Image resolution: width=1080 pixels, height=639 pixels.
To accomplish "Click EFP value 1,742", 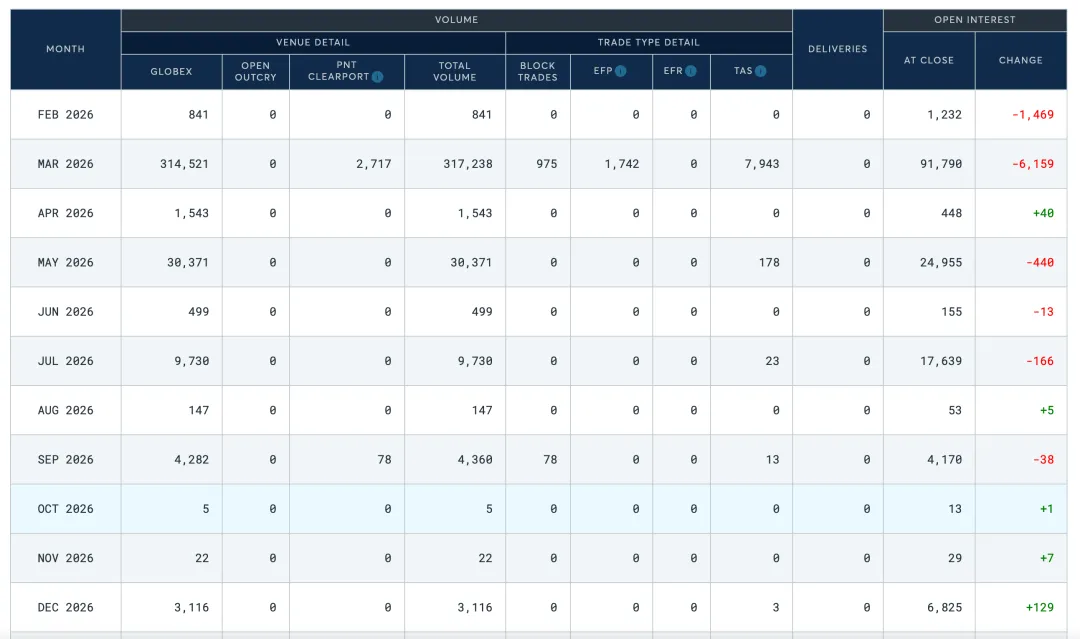I will click(621, 164).
